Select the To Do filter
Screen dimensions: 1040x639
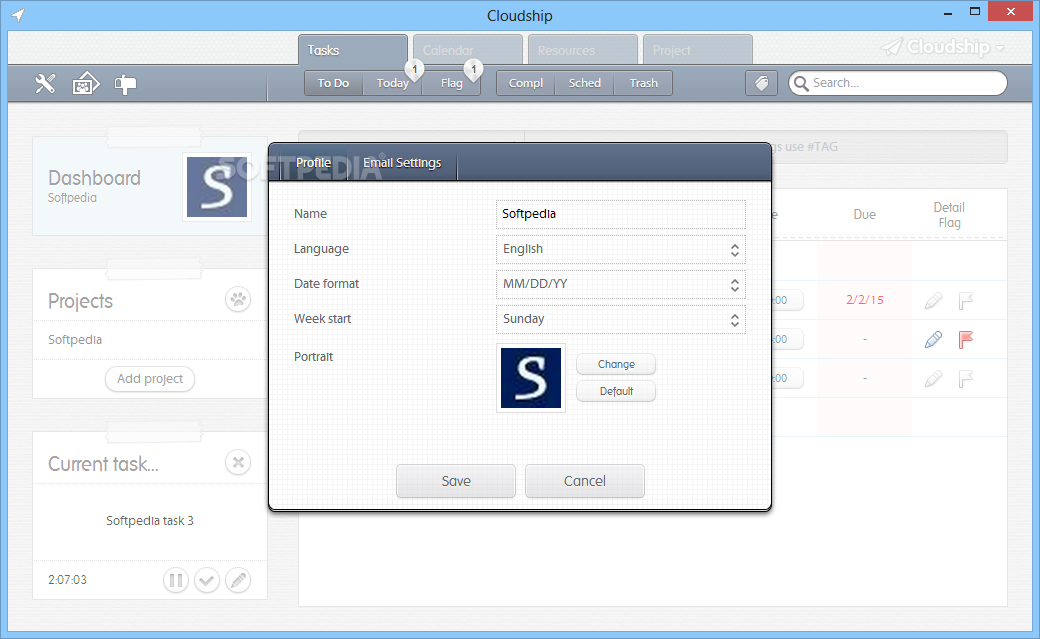coord(333,83)
